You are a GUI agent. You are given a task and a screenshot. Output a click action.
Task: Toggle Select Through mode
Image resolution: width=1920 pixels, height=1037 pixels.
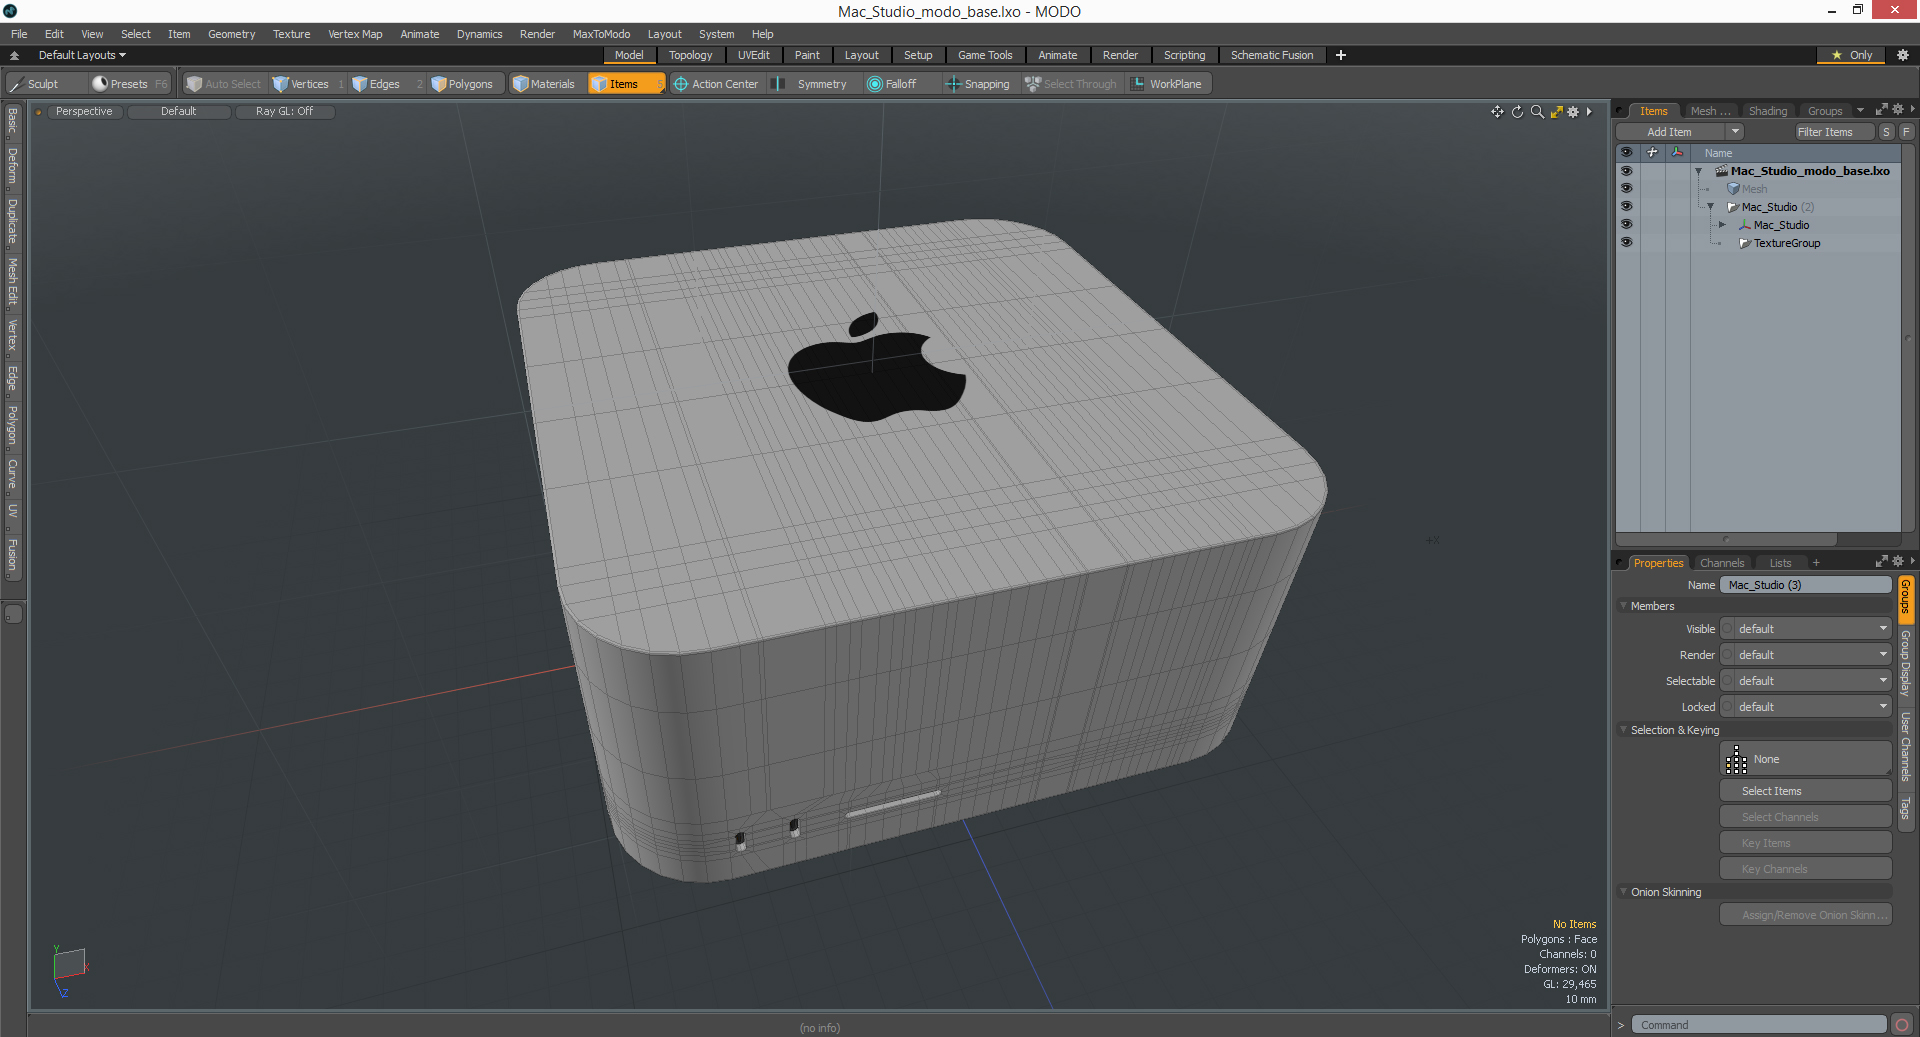[x=1071, y=84]
